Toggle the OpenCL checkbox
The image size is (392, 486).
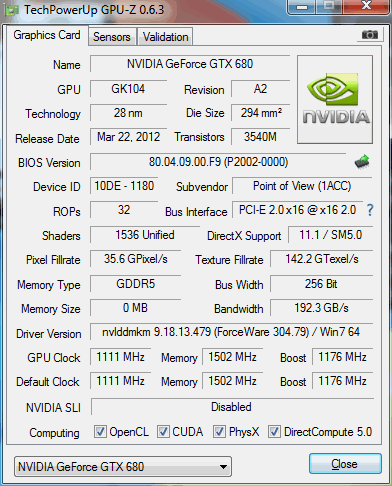(100, 432)
